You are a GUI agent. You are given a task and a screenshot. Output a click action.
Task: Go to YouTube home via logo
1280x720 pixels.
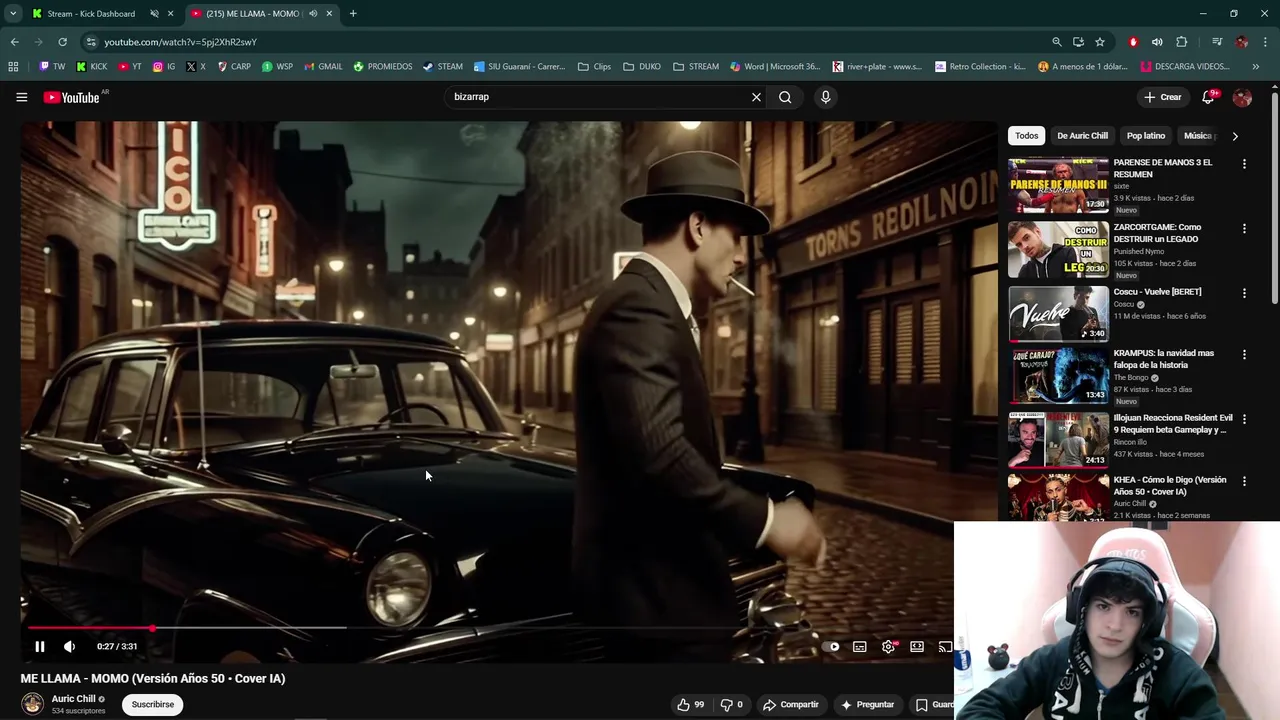click(72, 97)
